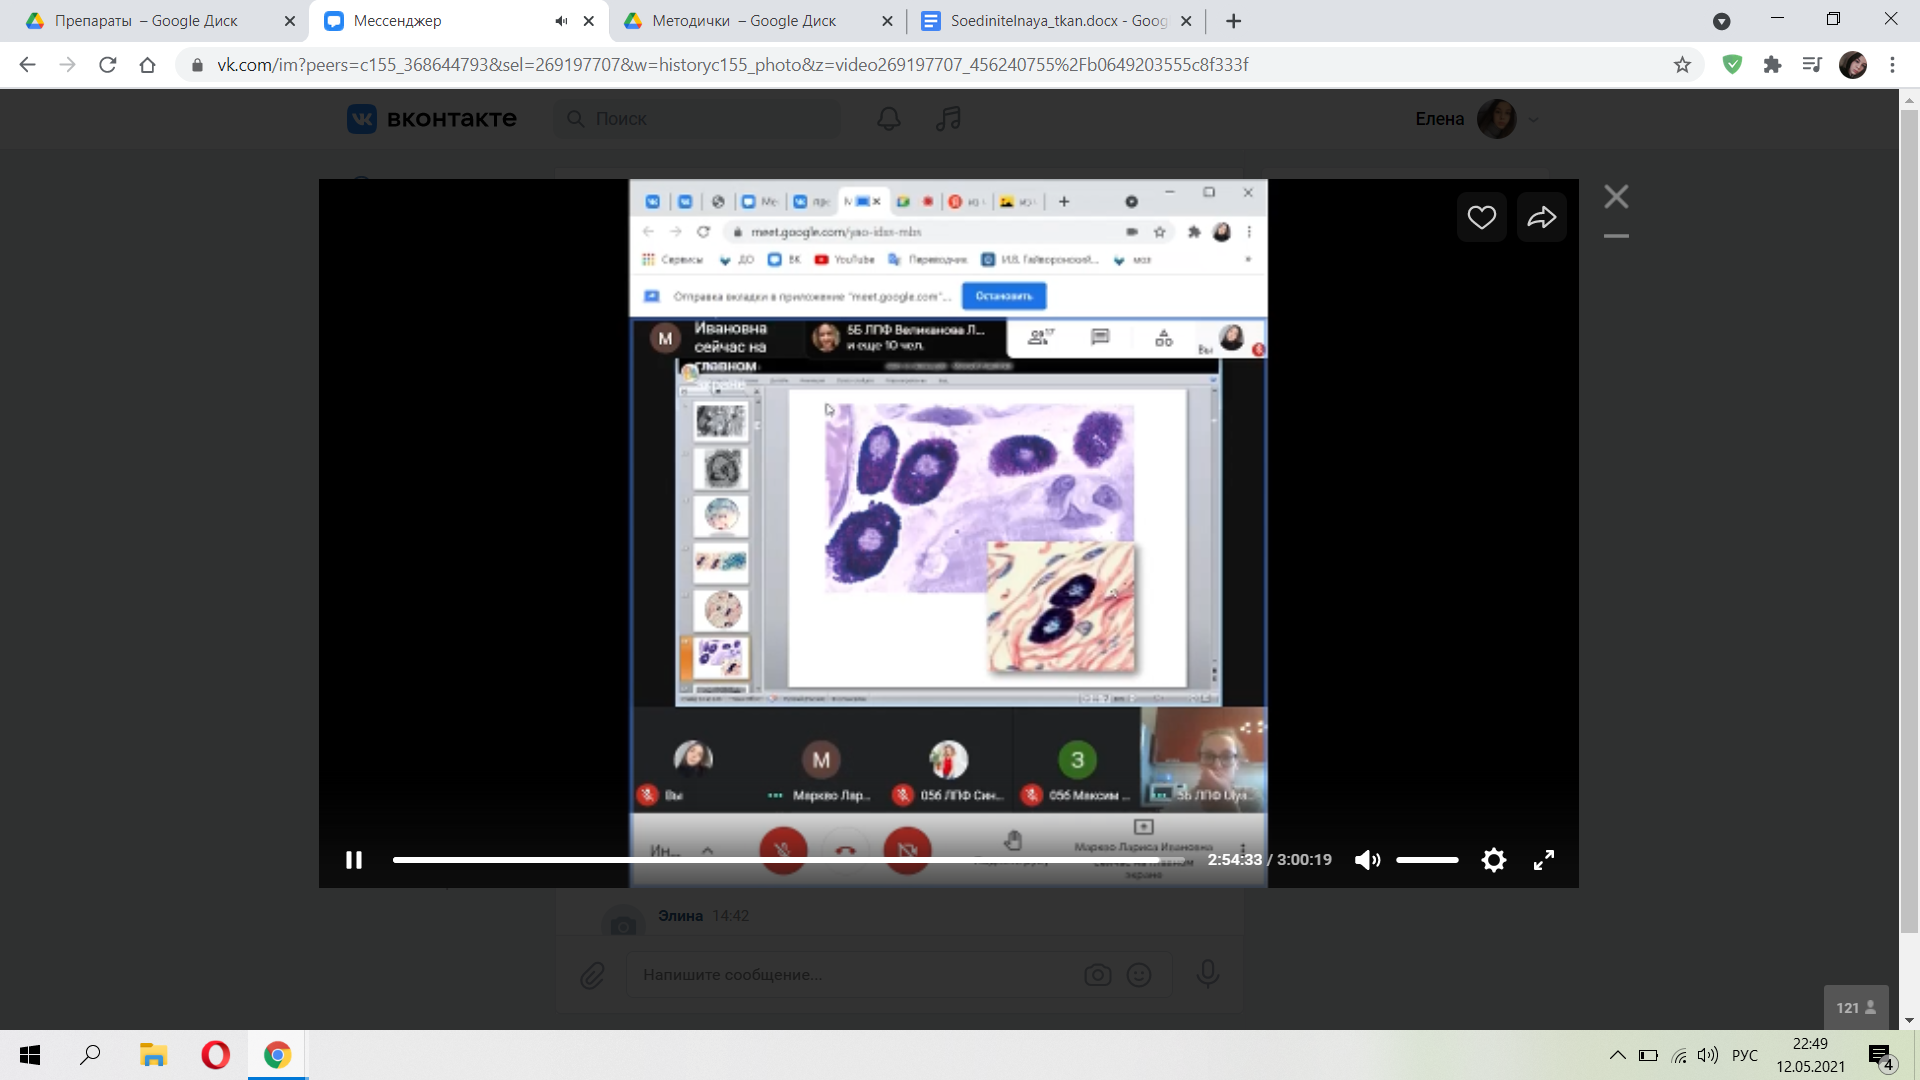
Task: Switch the РУС keyboard language
Action: coord(1745,1055)
